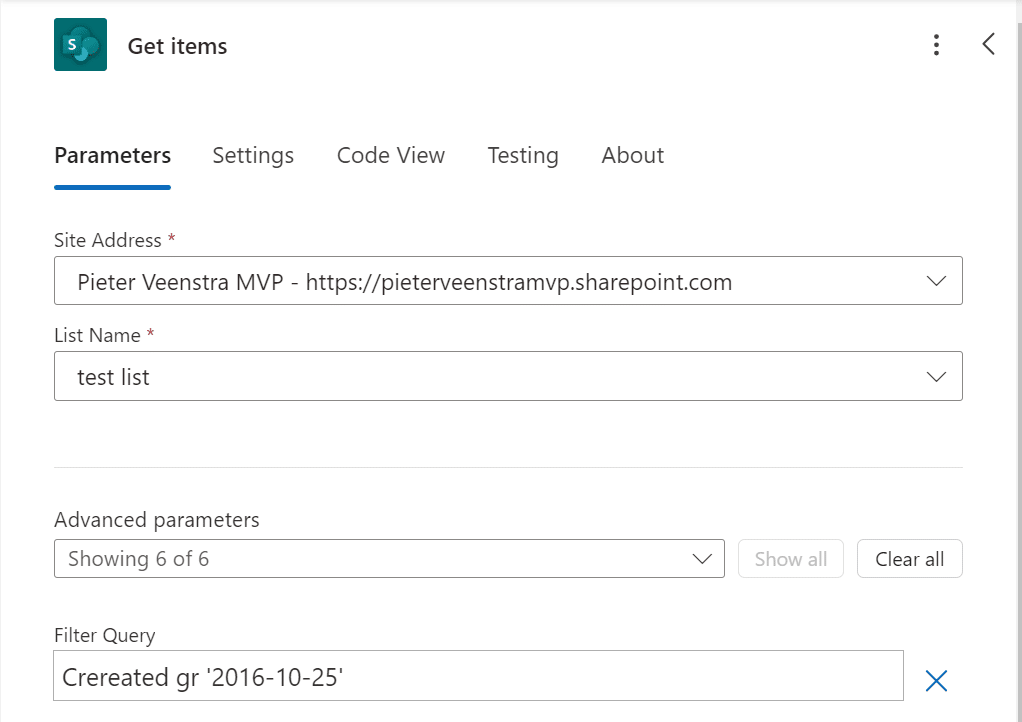Collapse the panel with the left chevron
This screenshot has width=1022, height=722.
pos(988,44)
